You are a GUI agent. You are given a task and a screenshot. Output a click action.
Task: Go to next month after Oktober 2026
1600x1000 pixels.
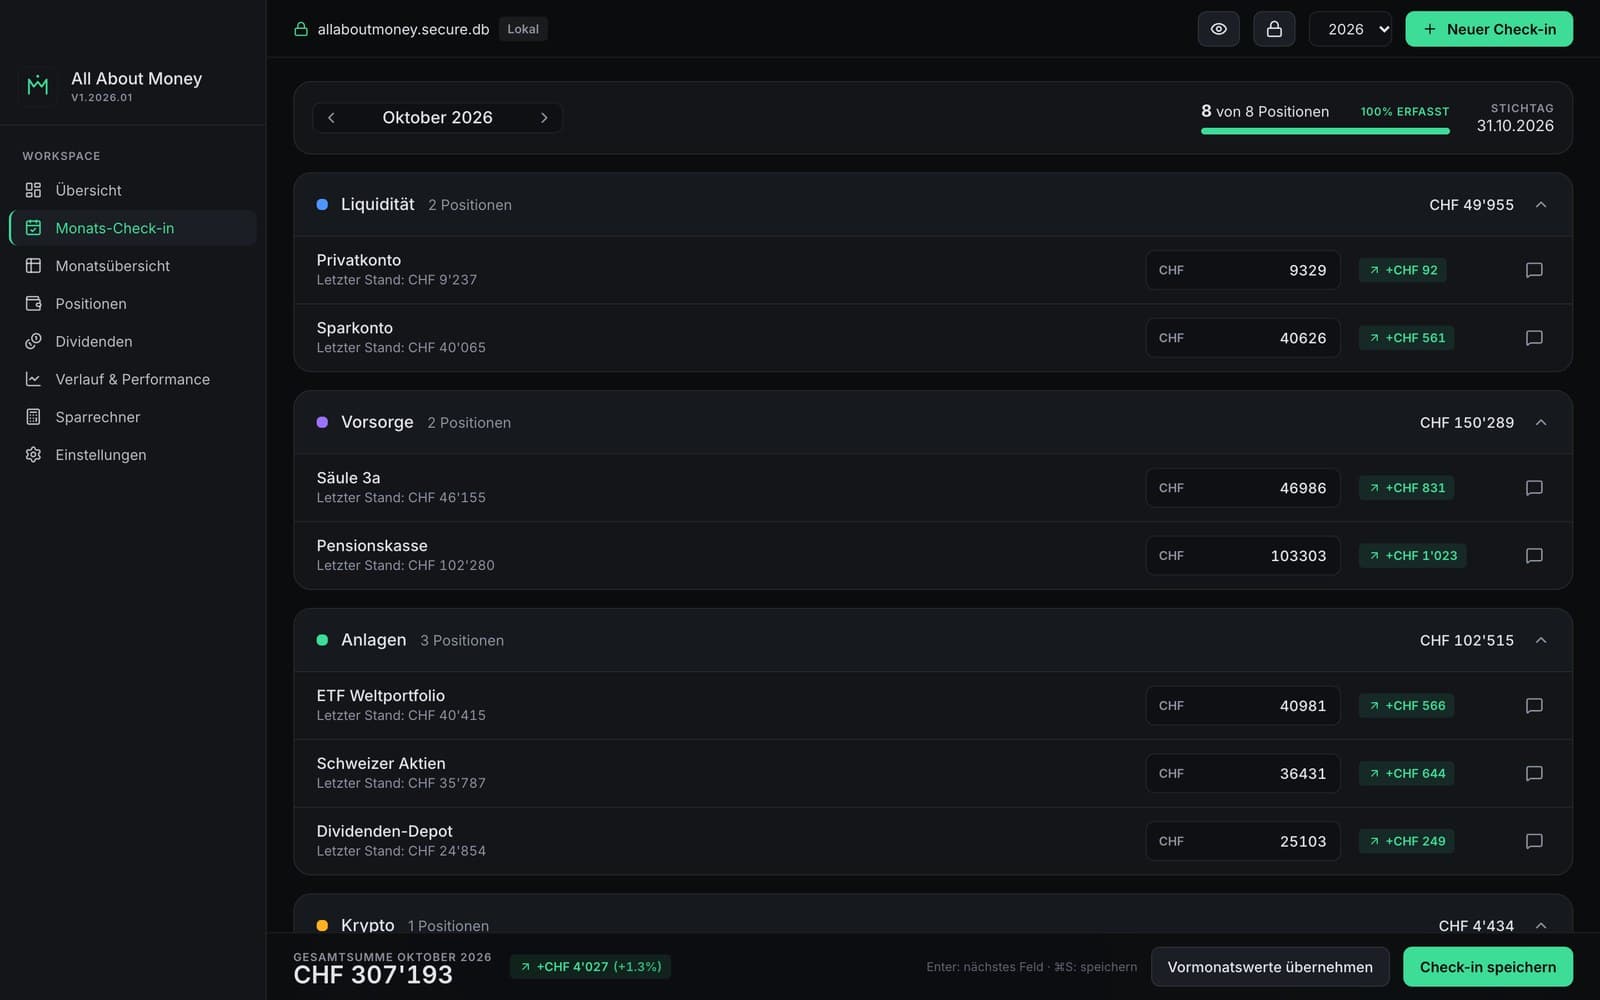coord(544,118)
